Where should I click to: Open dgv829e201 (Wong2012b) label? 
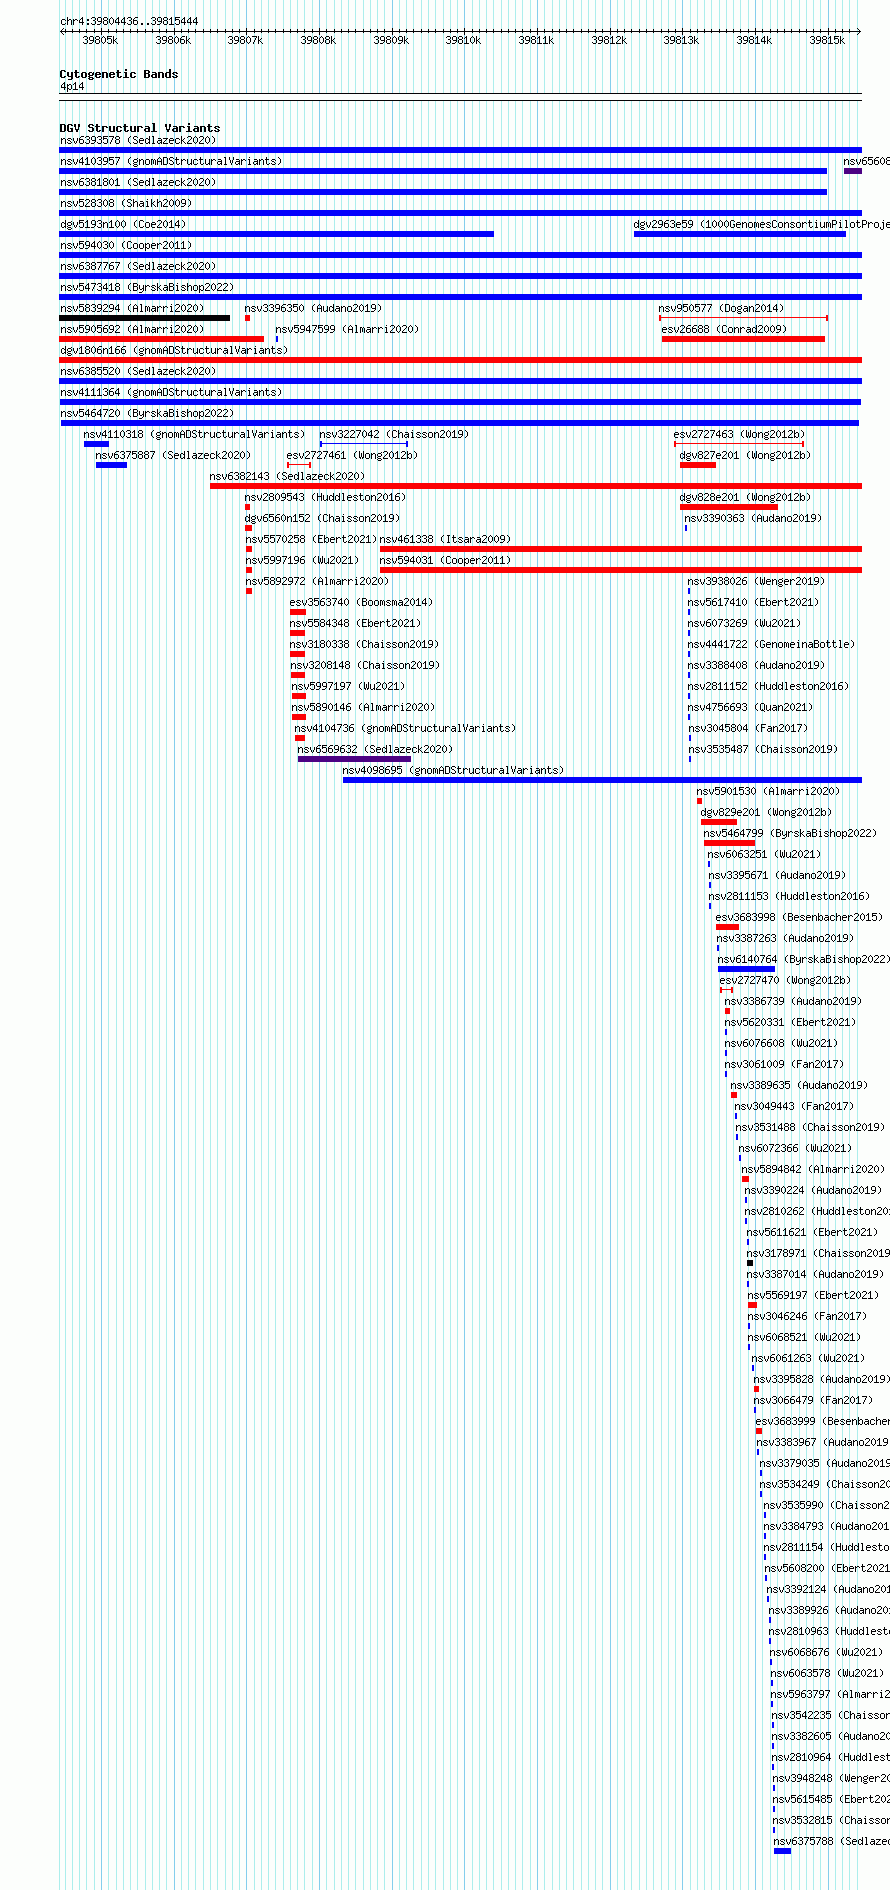[x=766, y=812]
